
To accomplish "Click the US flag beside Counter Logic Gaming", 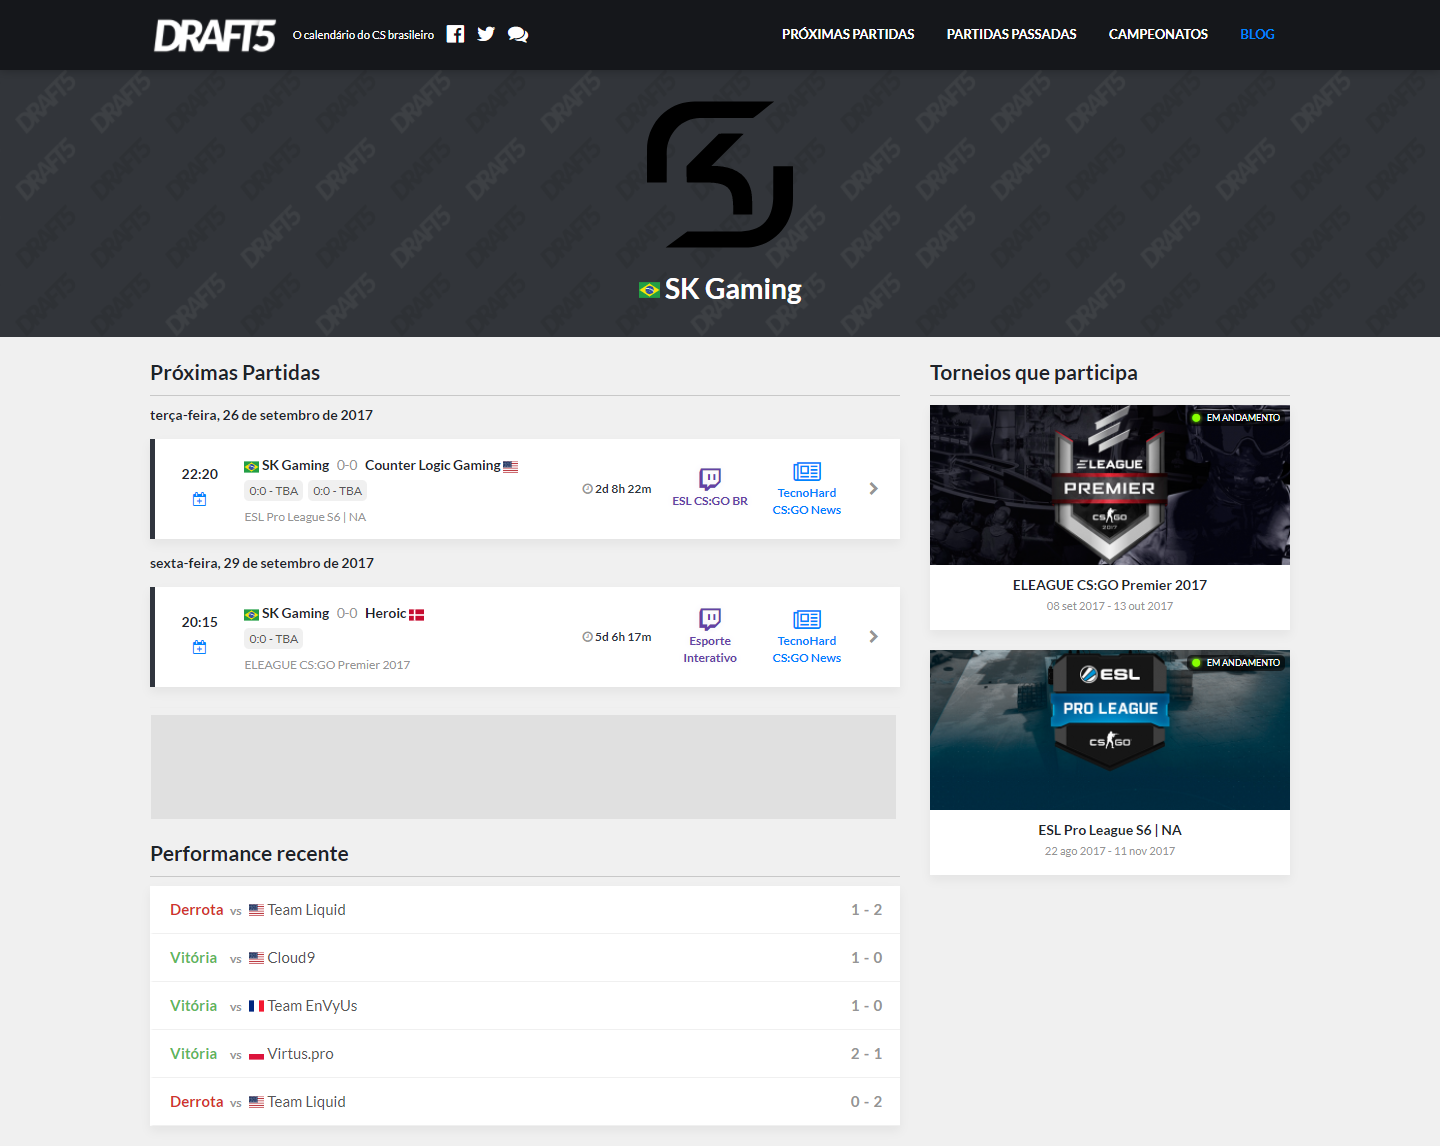I will 511,466.
